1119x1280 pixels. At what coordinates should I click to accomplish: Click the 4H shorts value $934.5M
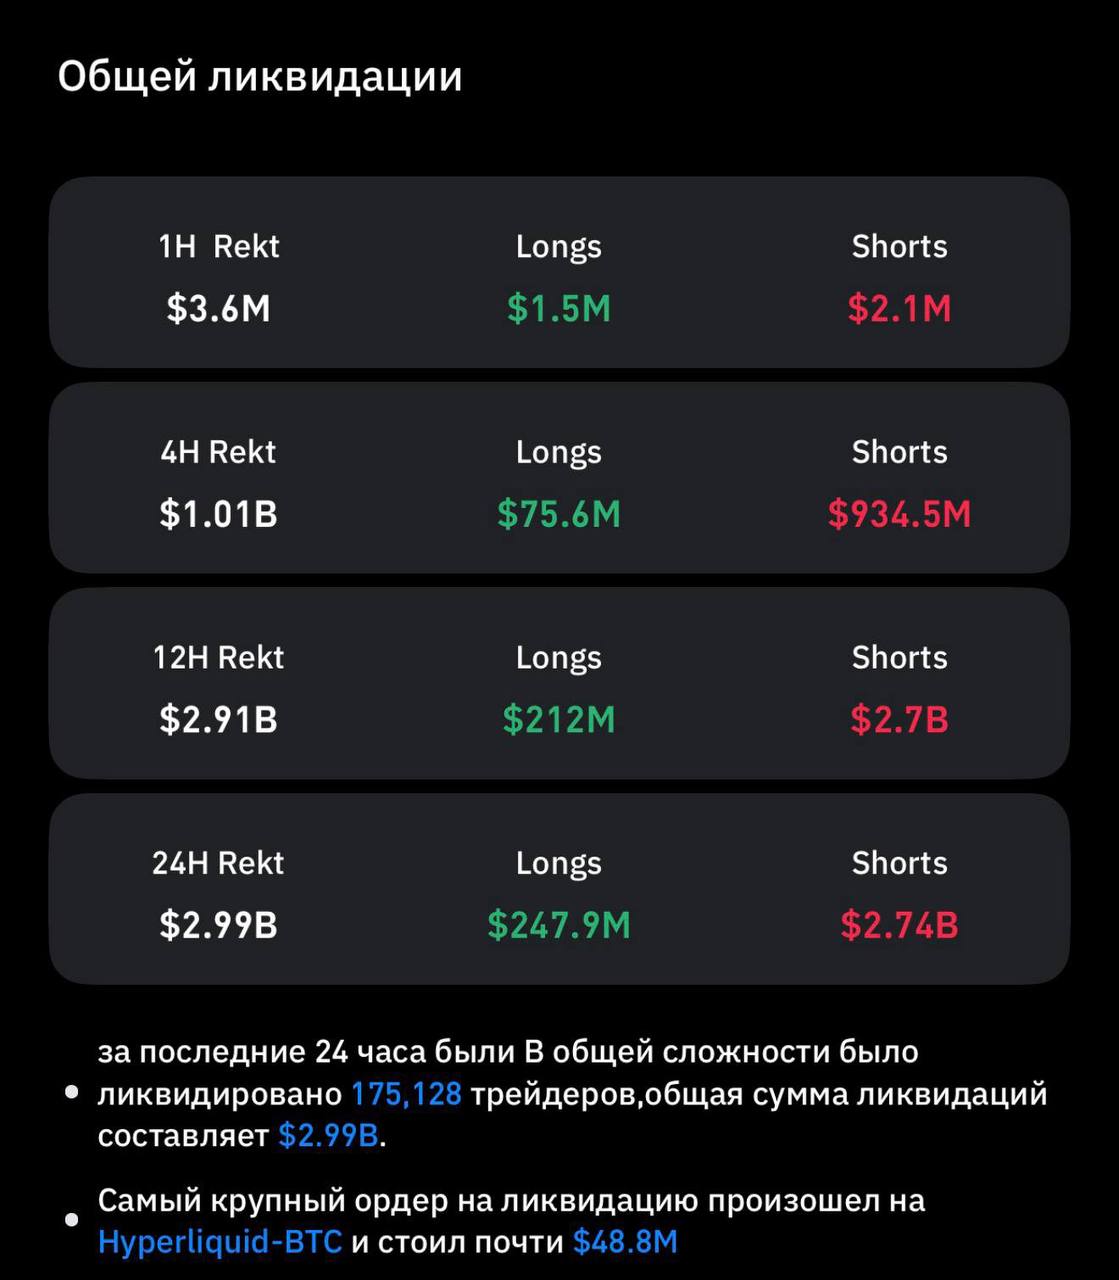point(899,514)
